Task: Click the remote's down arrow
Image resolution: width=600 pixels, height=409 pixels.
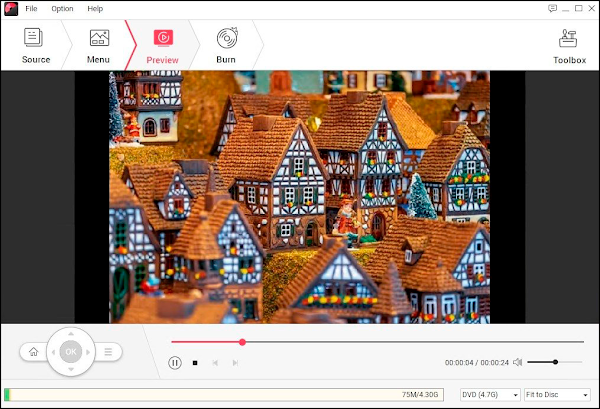Action: coord(71,369)
